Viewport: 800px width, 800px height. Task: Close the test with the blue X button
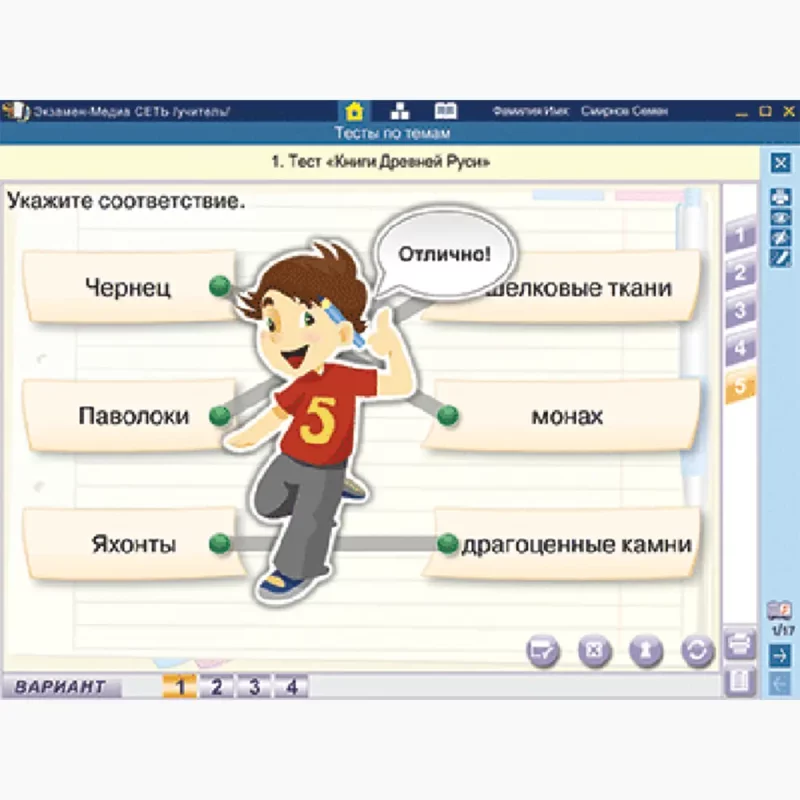[x=780, y=163]
